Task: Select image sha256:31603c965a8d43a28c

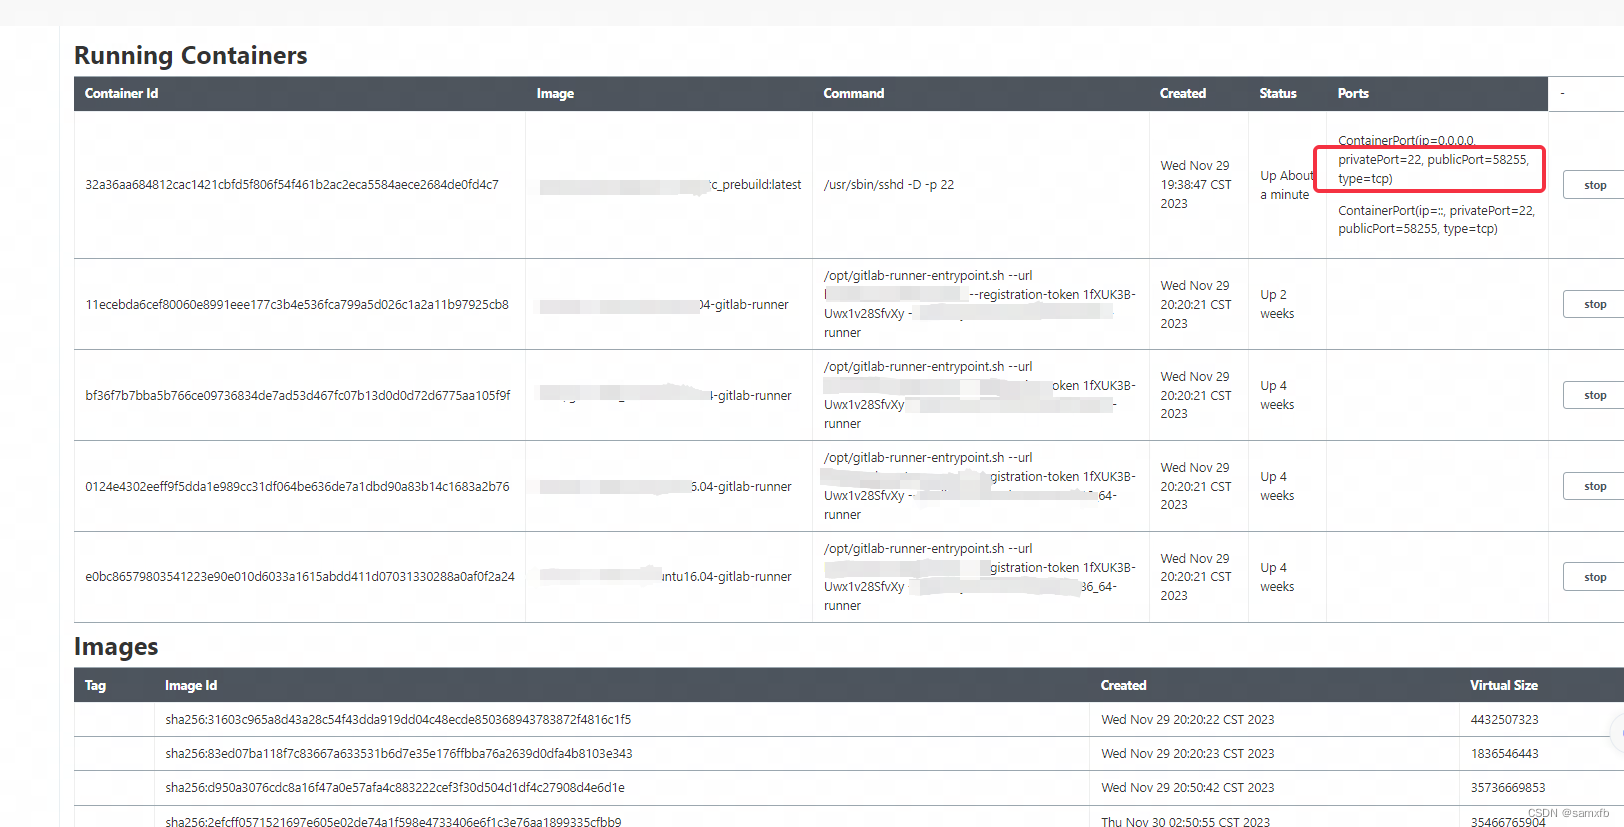Action: 398,719
